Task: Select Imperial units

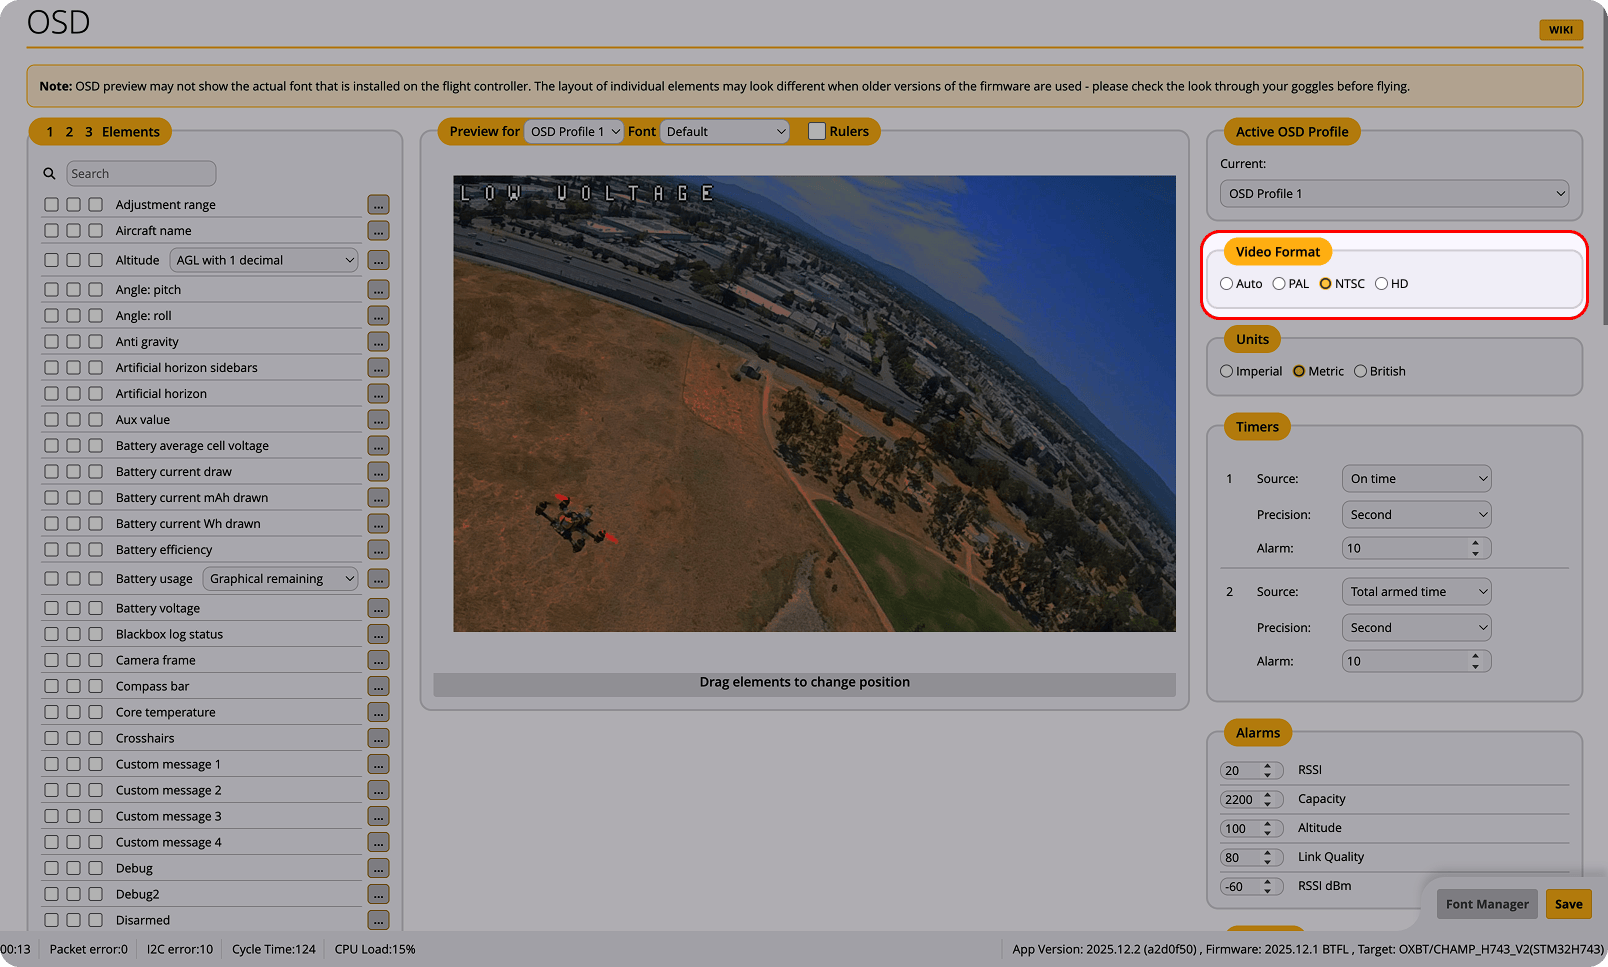Action: tap(1226, 371)
